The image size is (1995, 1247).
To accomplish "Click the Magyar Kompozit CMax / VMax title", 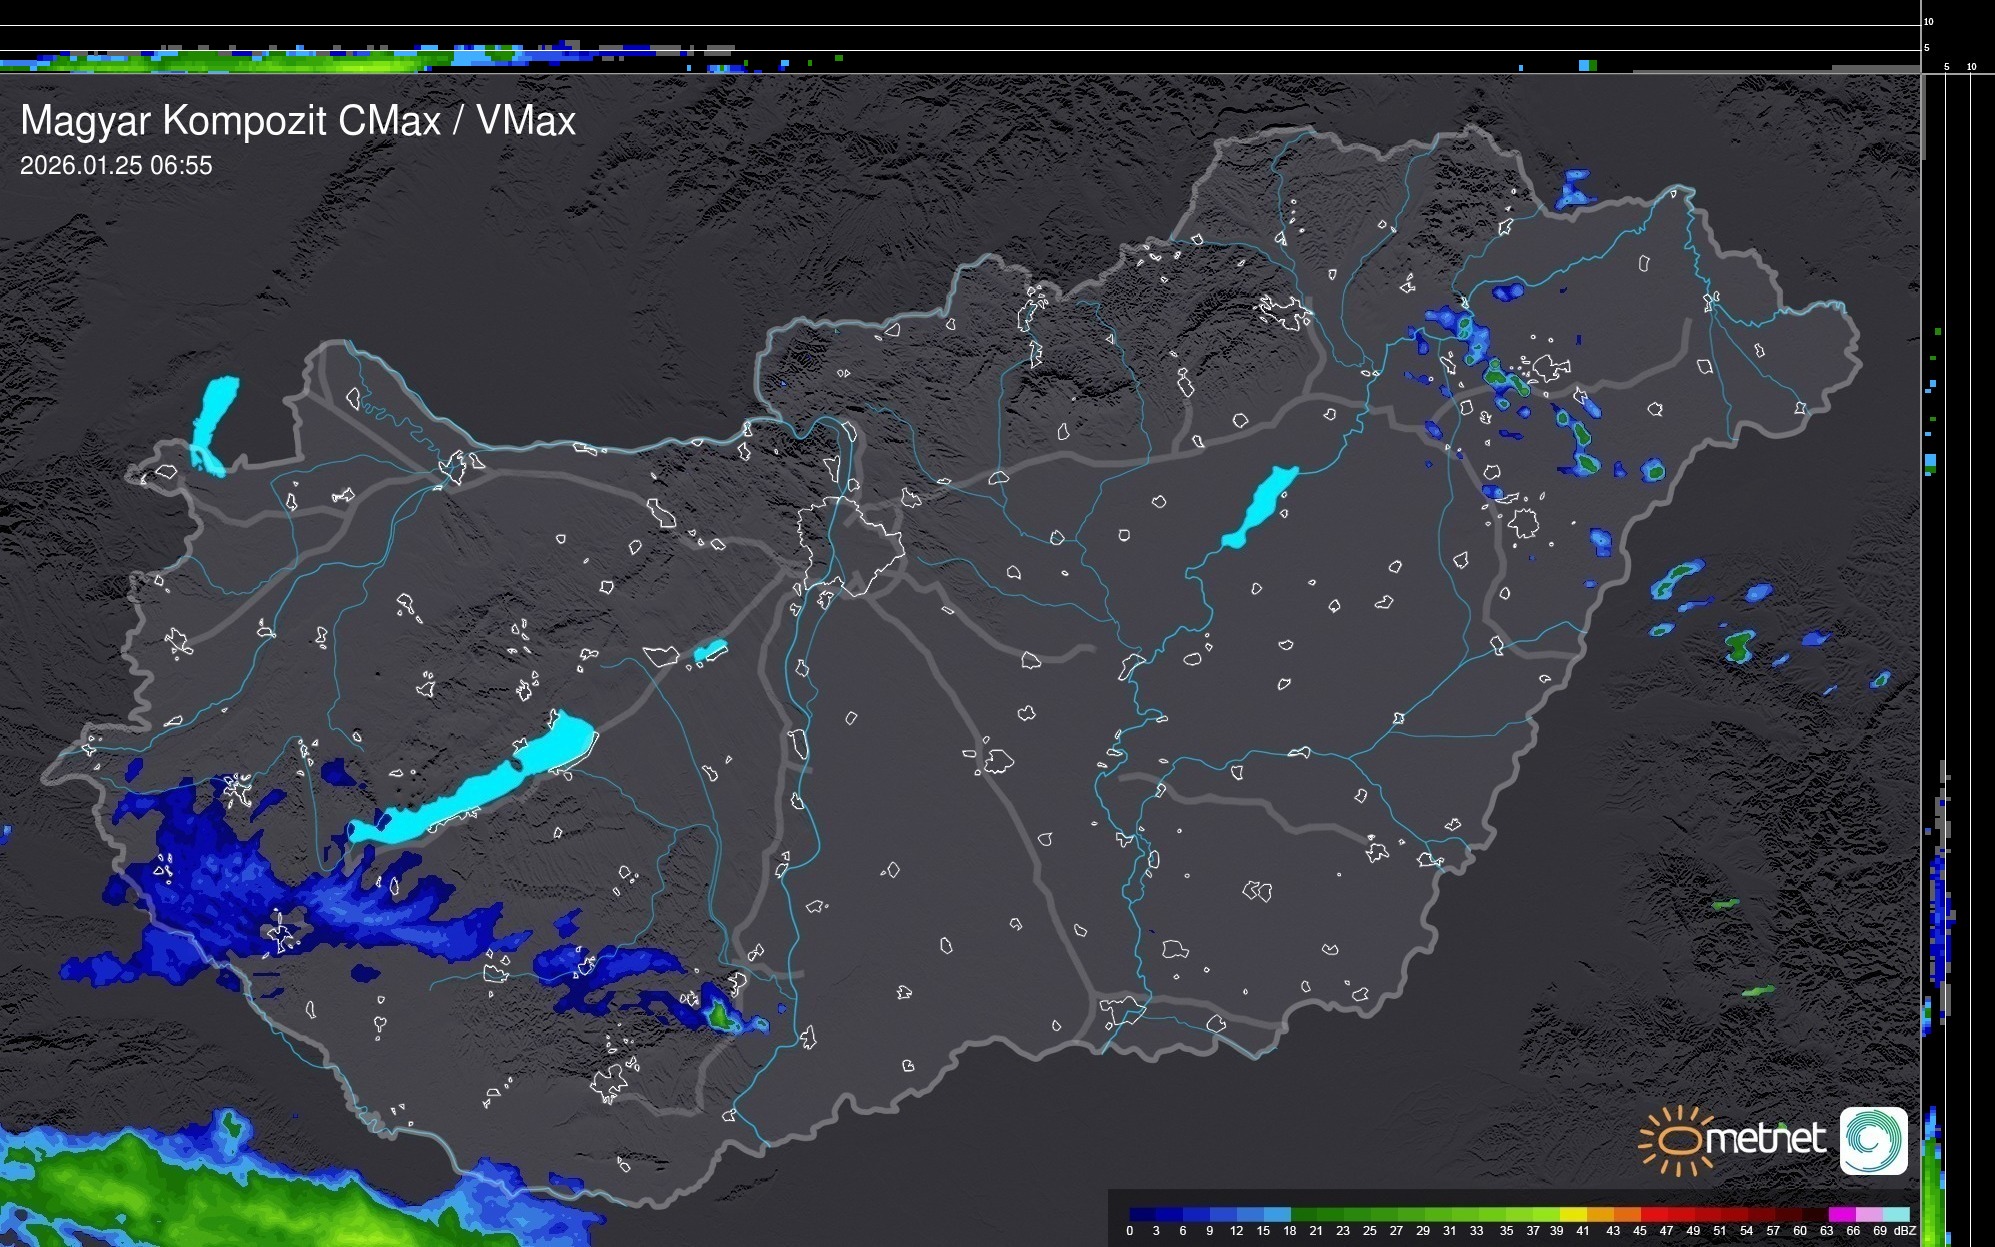I will coord(298,121).
